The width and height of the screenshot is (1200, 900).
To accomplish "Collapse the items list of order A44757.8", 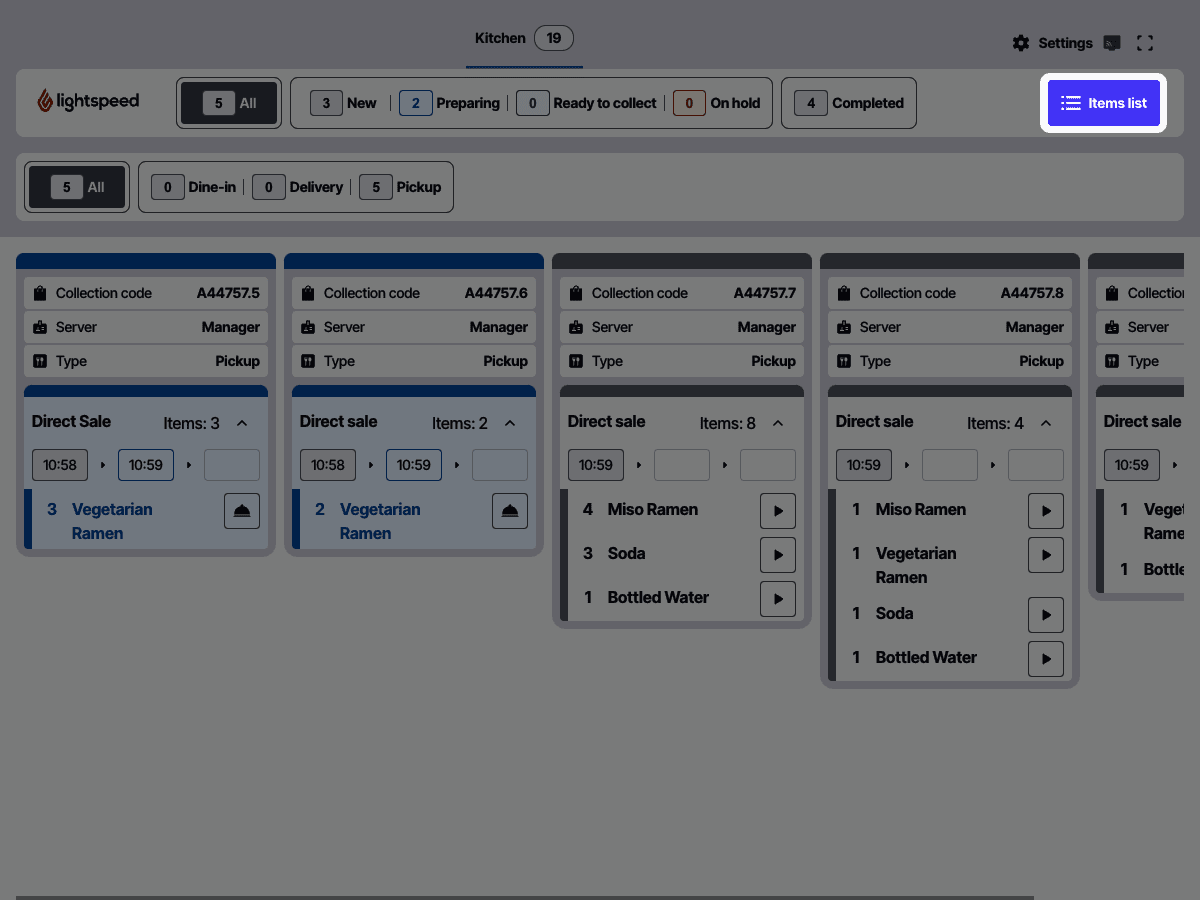I will click(x=1046, y=423).
